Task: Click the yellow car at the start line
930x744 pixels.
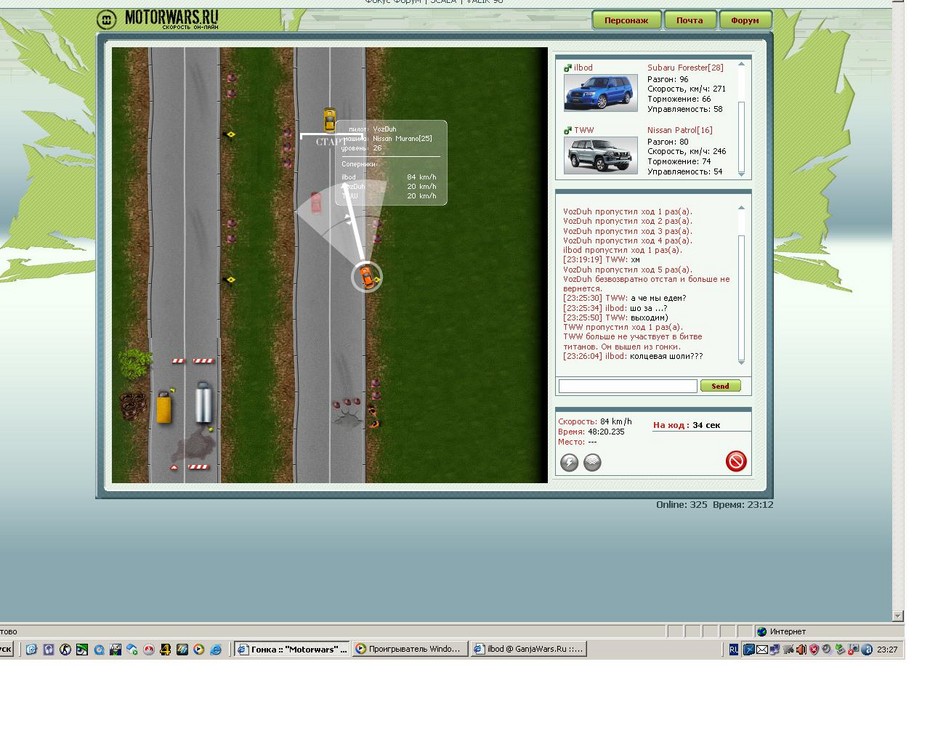Action: (x=329, y=120)
